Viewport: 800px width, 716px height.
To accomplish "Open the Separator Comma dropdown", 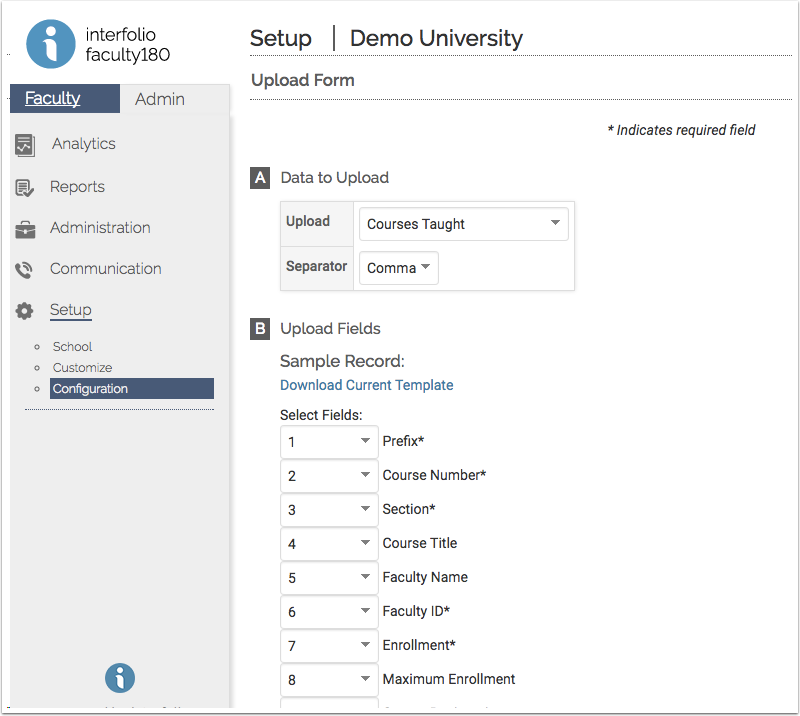I will (x=398, y=268).
